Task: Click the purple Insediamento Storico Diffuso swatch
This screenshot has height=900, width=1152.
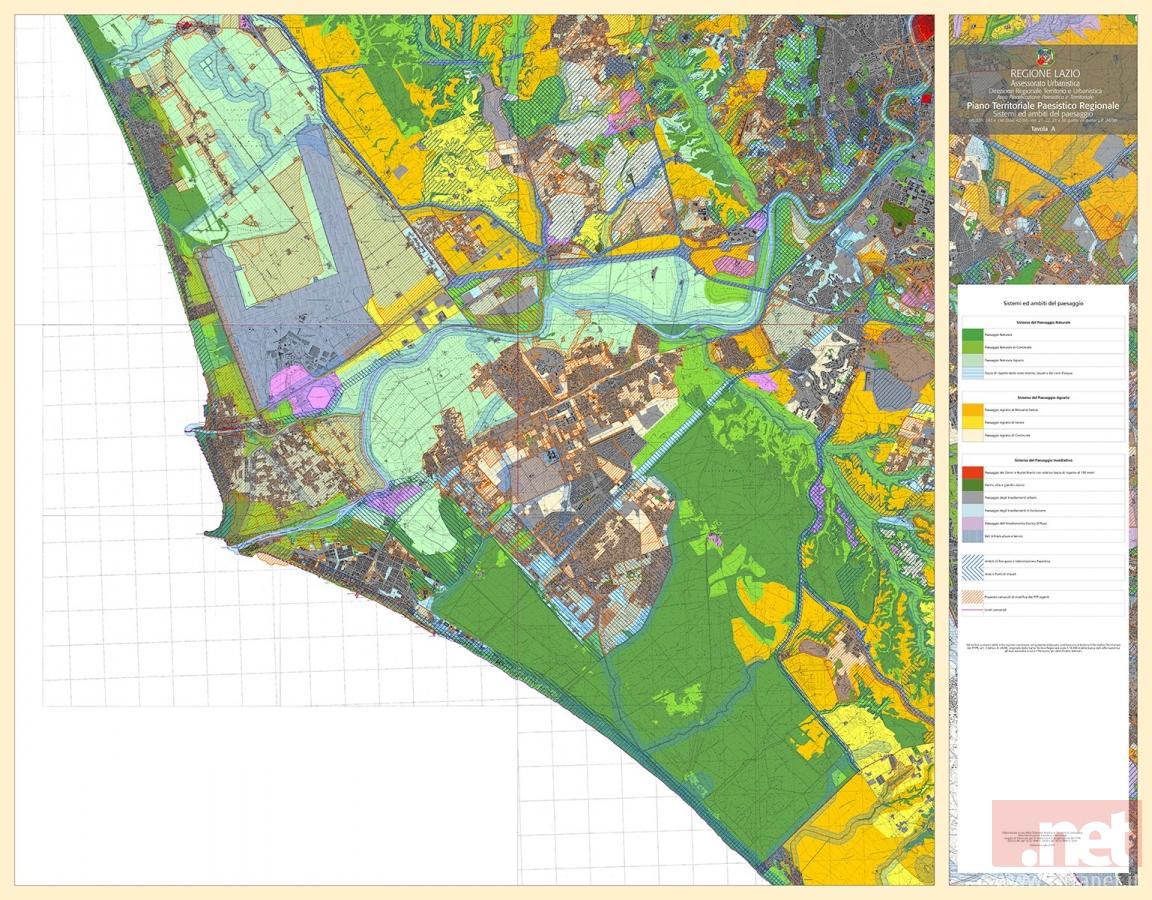Action: tap(971, 523)
